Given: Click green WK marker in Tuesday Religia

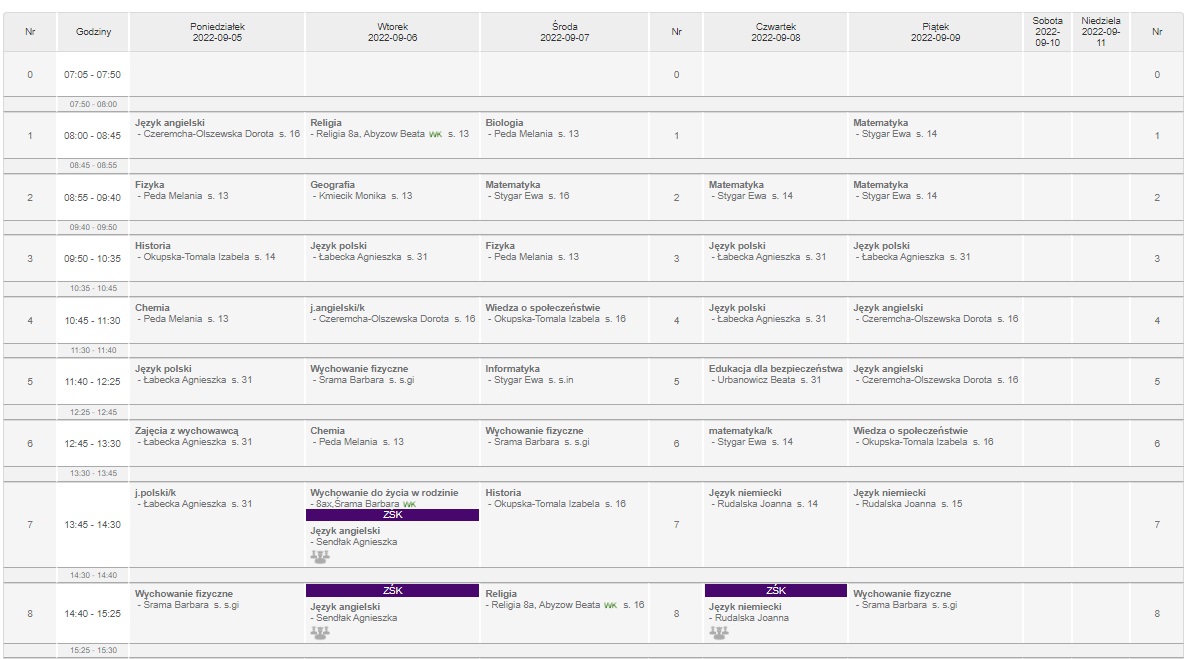Looking at the screenshot, I should click(x=435, y=134).
